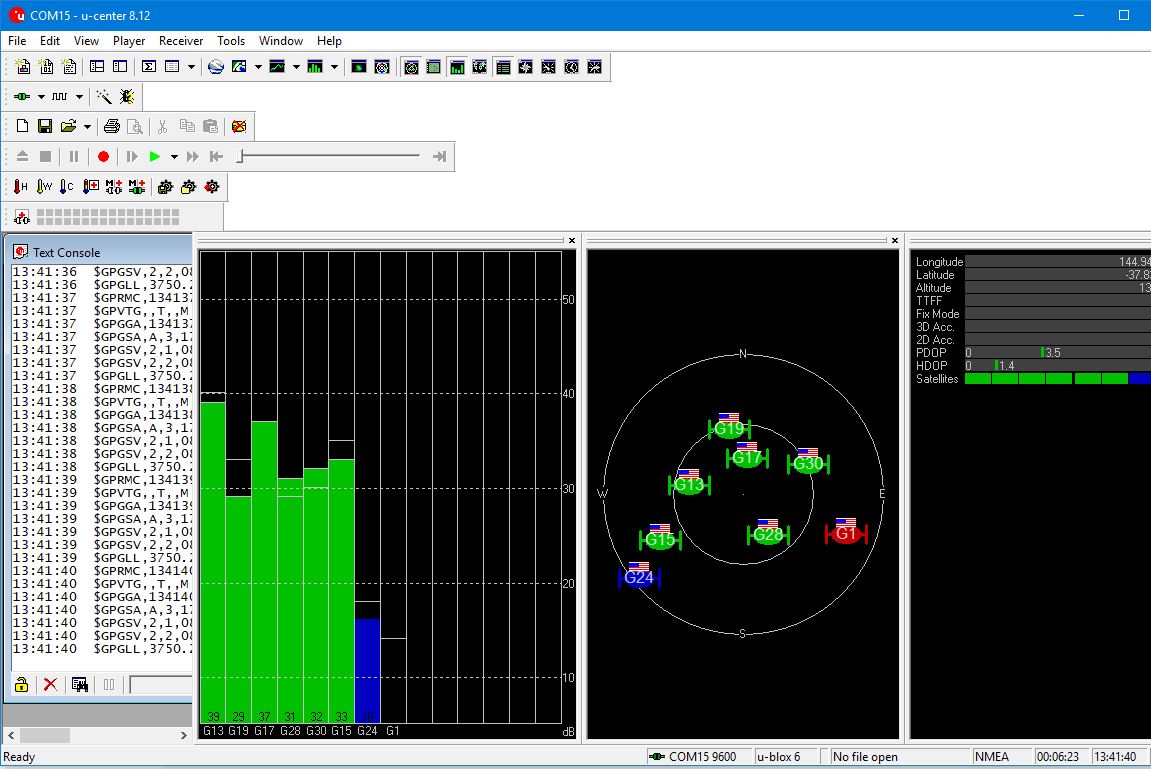Click the autobauding magic wand icon
This screenshot has height=769, width=1151.
click(104, 96)
